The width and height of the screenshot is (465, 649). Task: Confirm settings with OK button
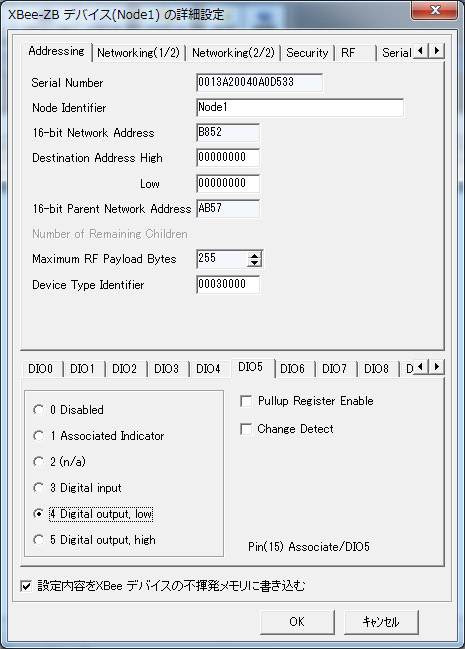click(x=297, y=622)
